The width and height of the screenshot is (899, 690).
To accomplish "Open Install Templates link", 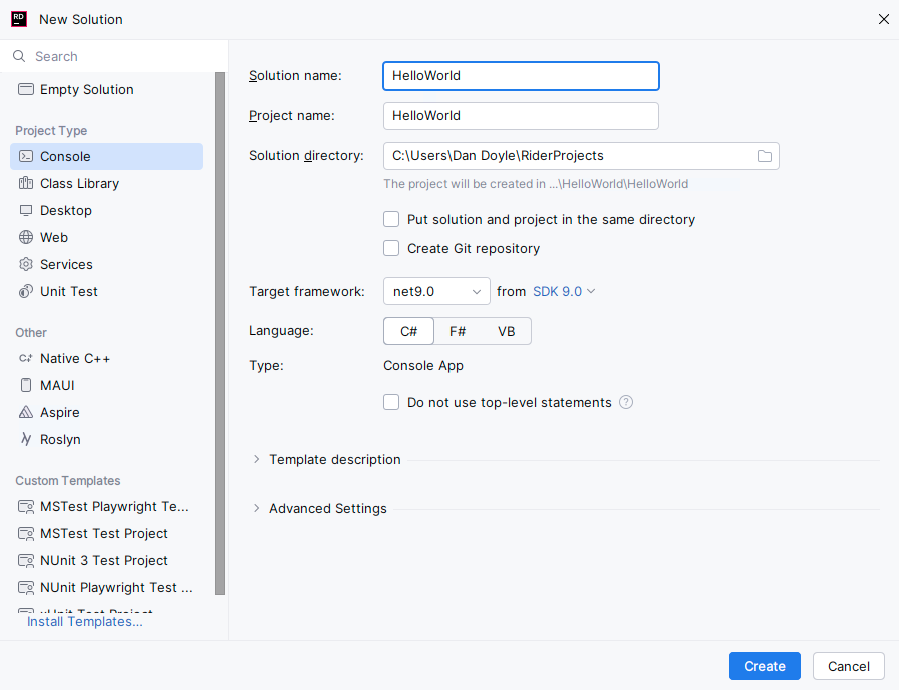I will click(x=84, y=622).
